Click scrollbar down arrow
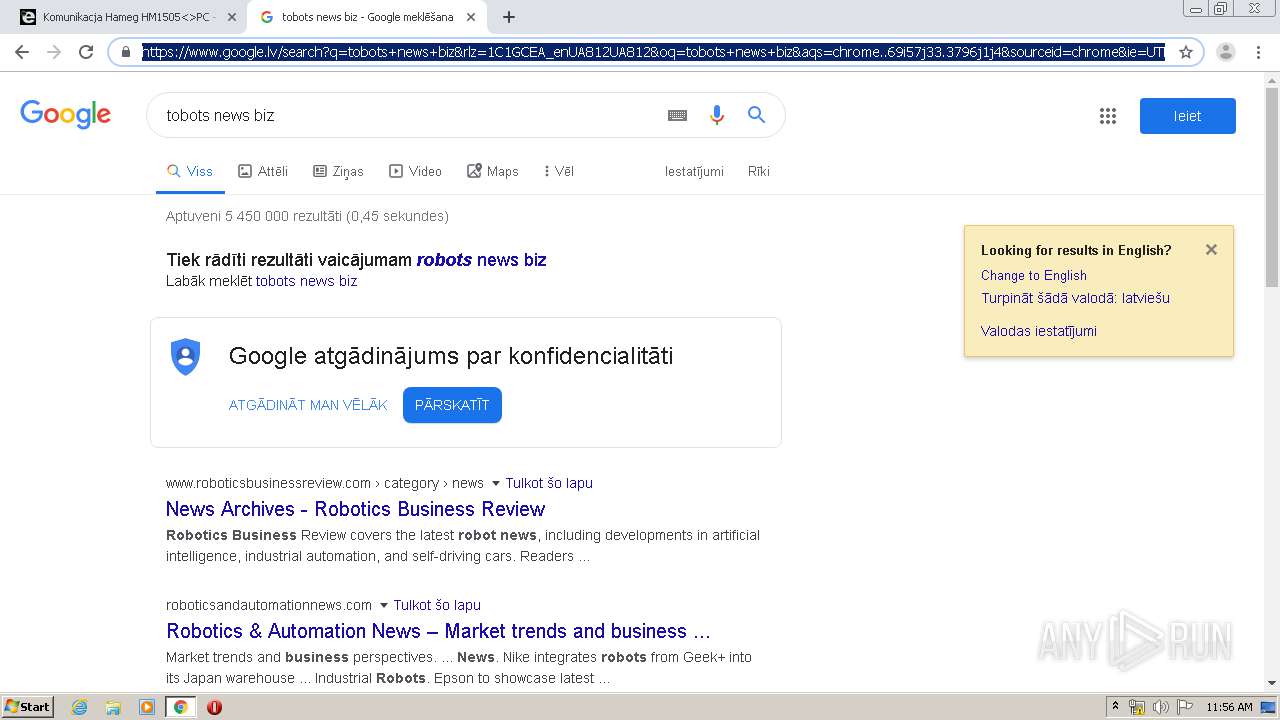This screenshot has height=720, width=1280. click(1272, 684)
